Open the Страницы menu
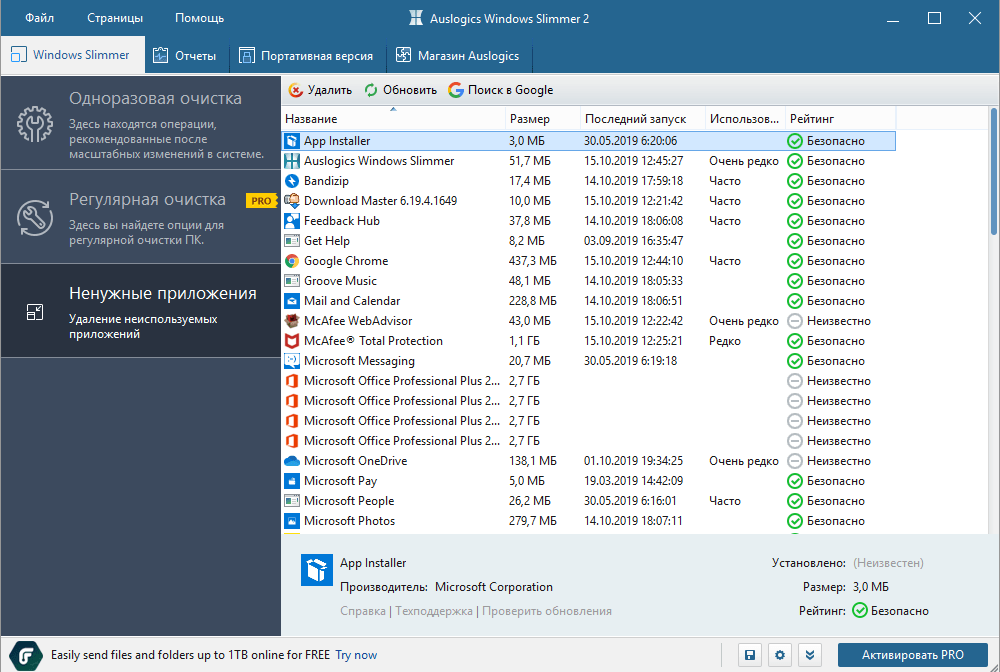Viewport: 1000px width, 672px height. pos(115,18)
